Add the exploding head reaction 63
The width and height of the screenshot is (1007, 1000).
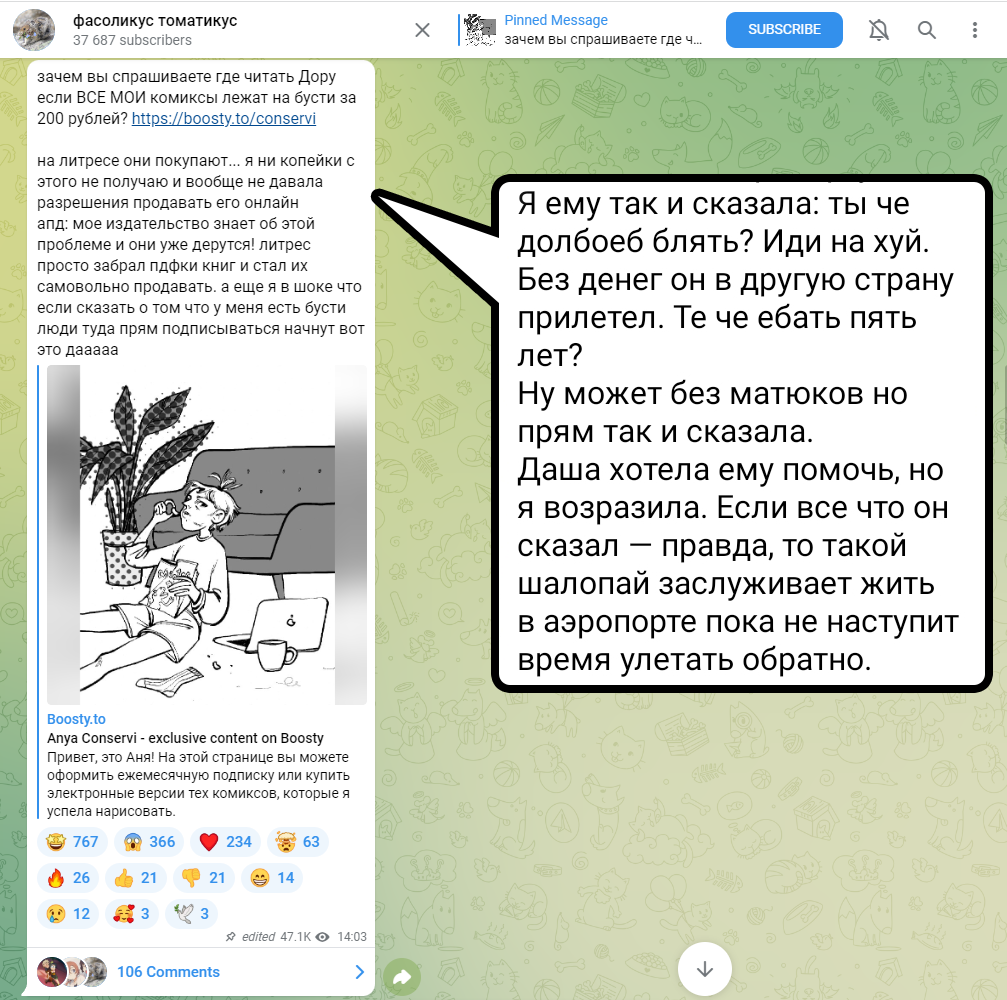tap(298, 841)
